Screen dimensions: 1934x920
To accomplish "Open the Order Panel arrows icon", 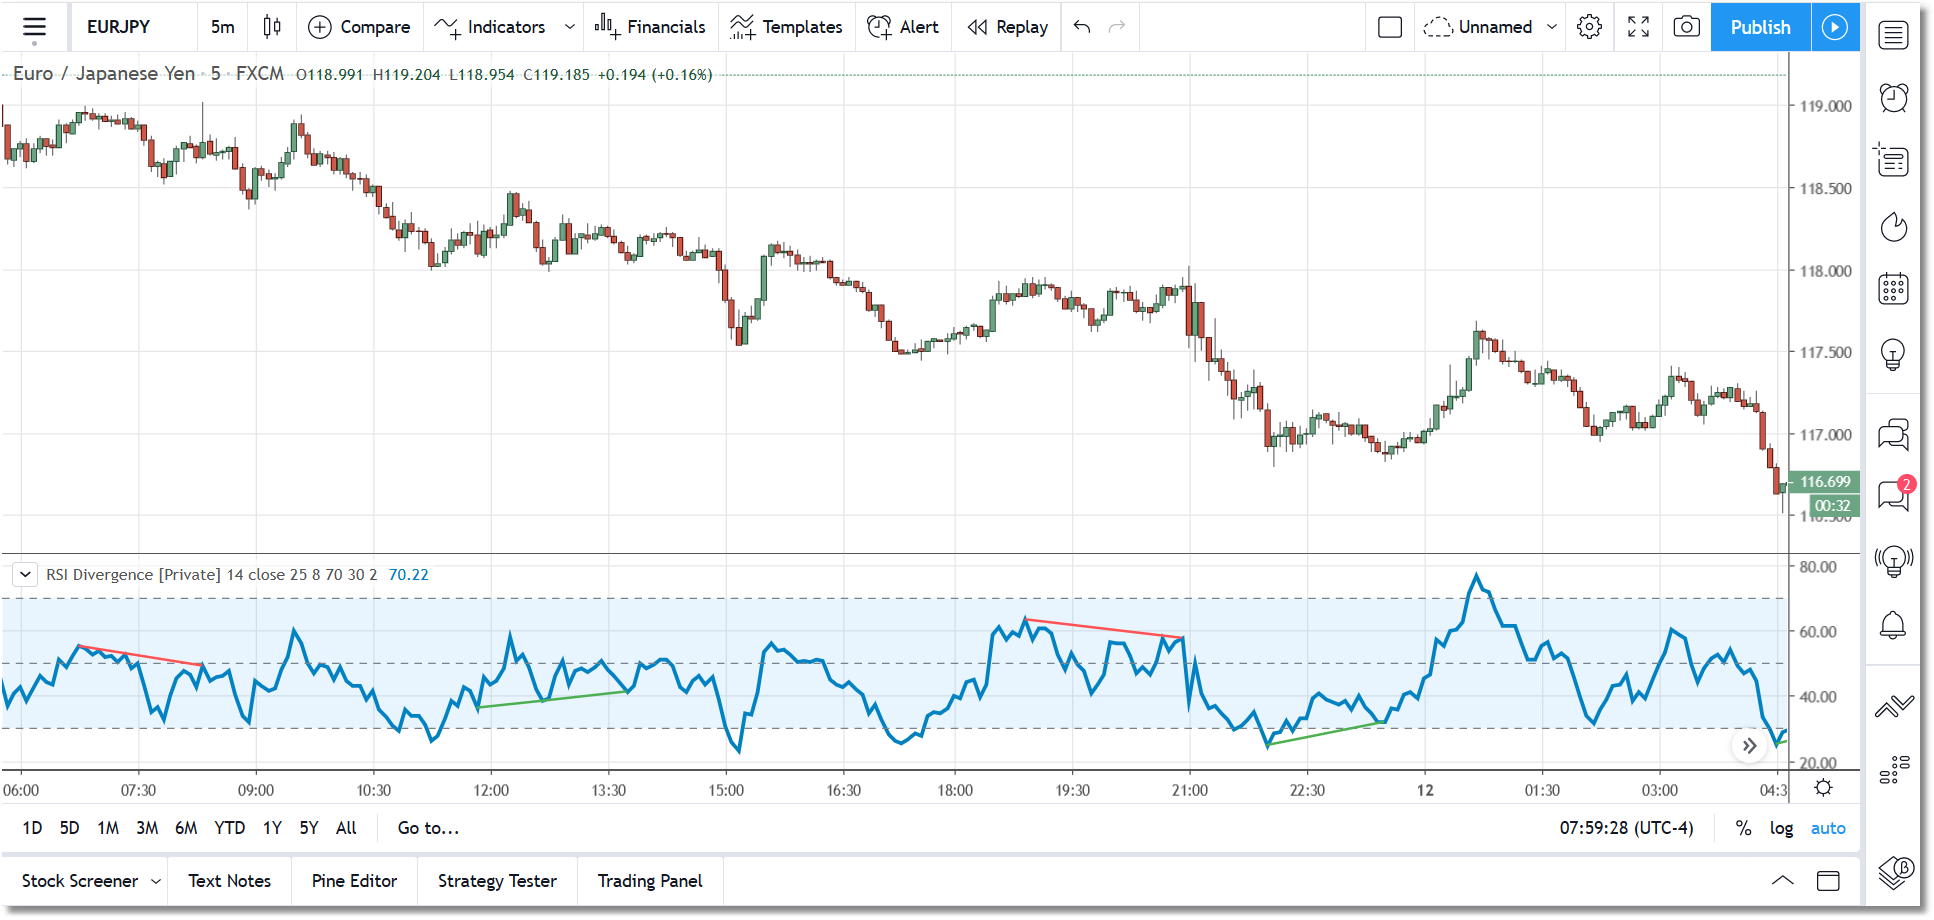I will (1893, 707).
